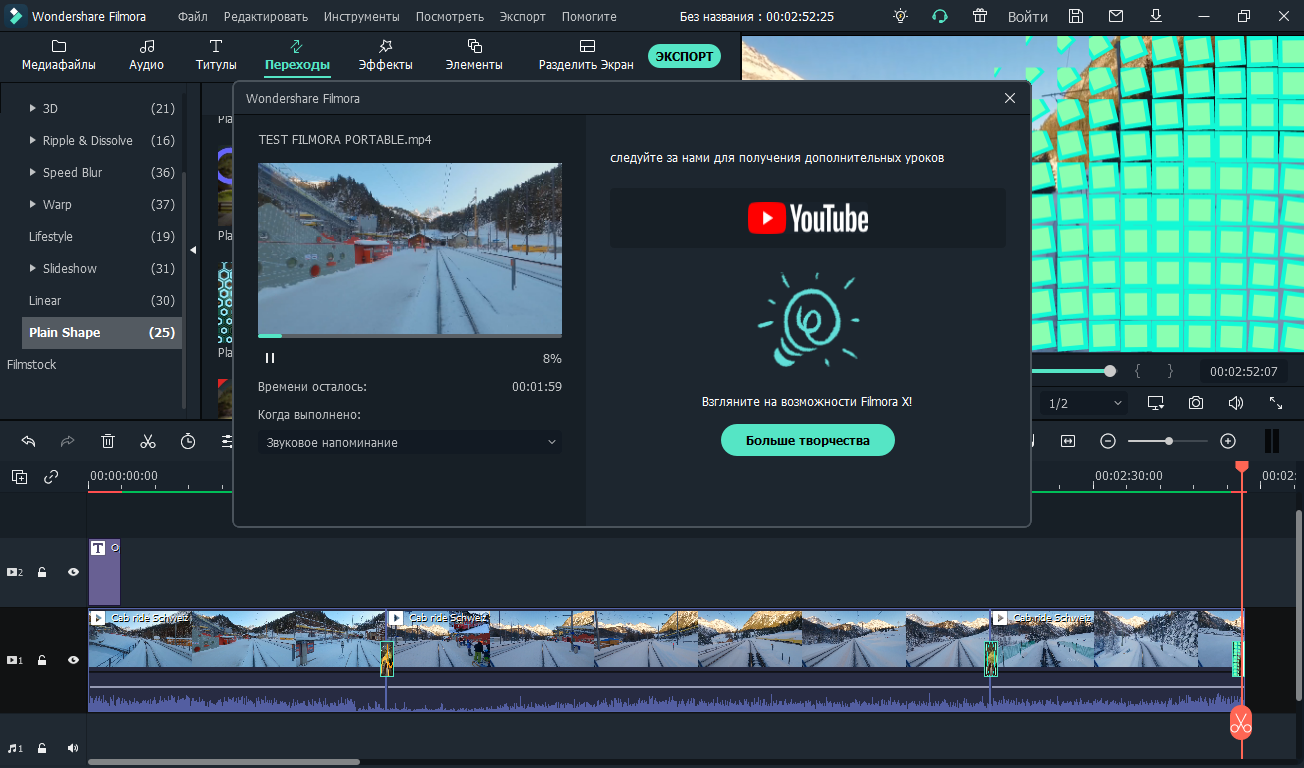Toggle the auto ripple link icon
Screen dimensions: 1304x768
[51, 477]
